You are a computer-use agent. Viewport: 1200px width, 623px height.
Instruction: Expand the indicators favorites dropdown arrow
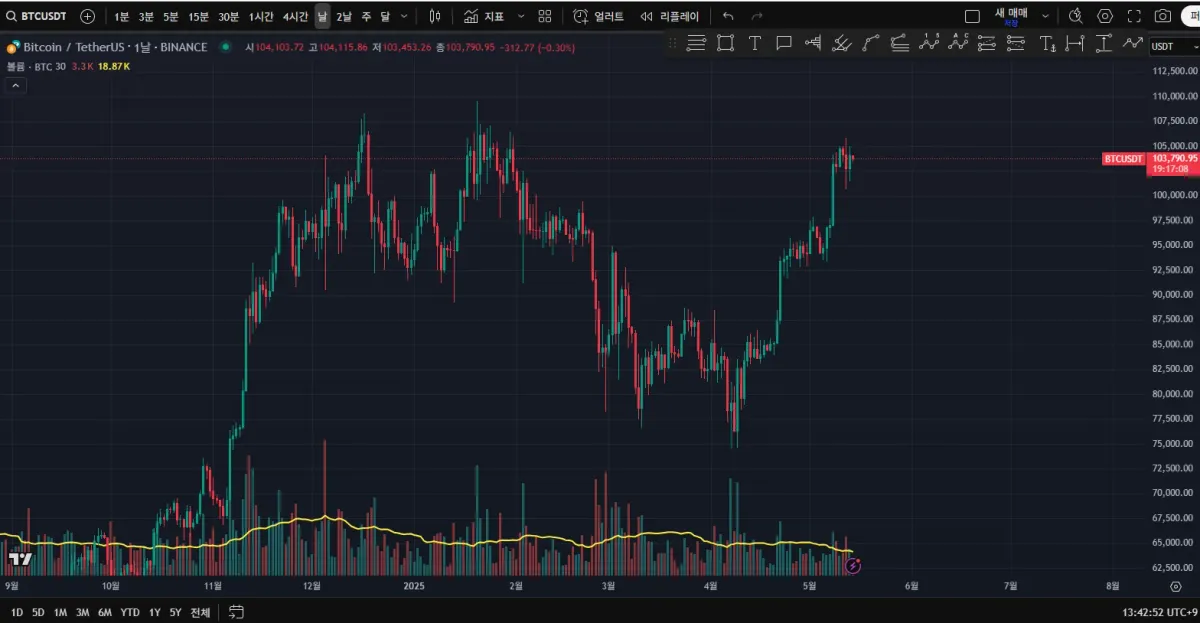point(521,17)
